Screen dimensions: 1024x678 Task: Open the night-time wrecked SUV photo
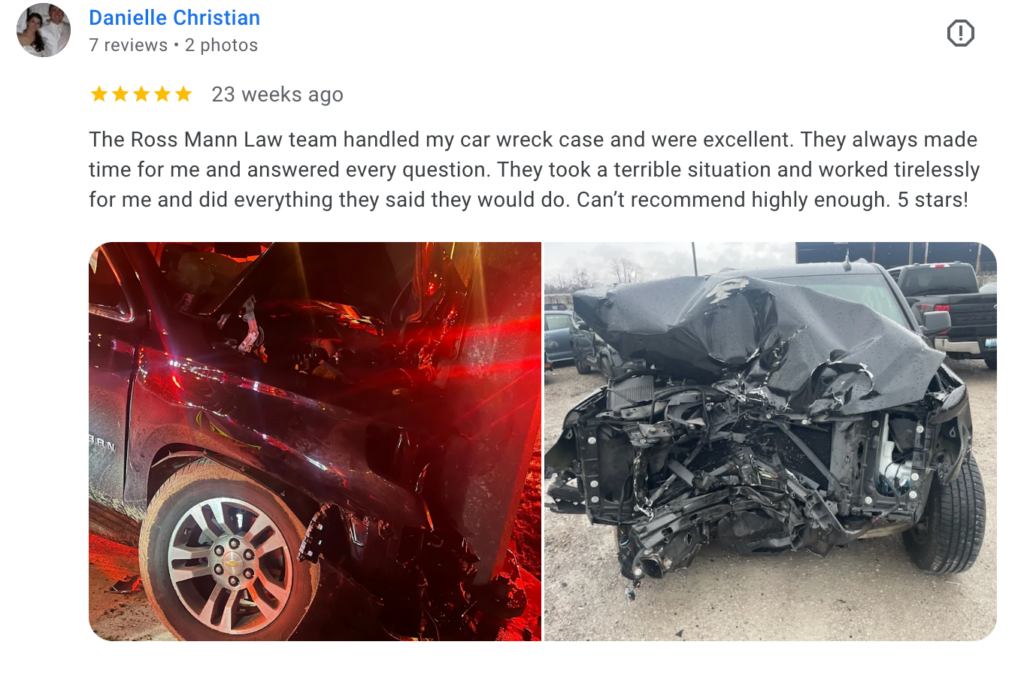315,442
